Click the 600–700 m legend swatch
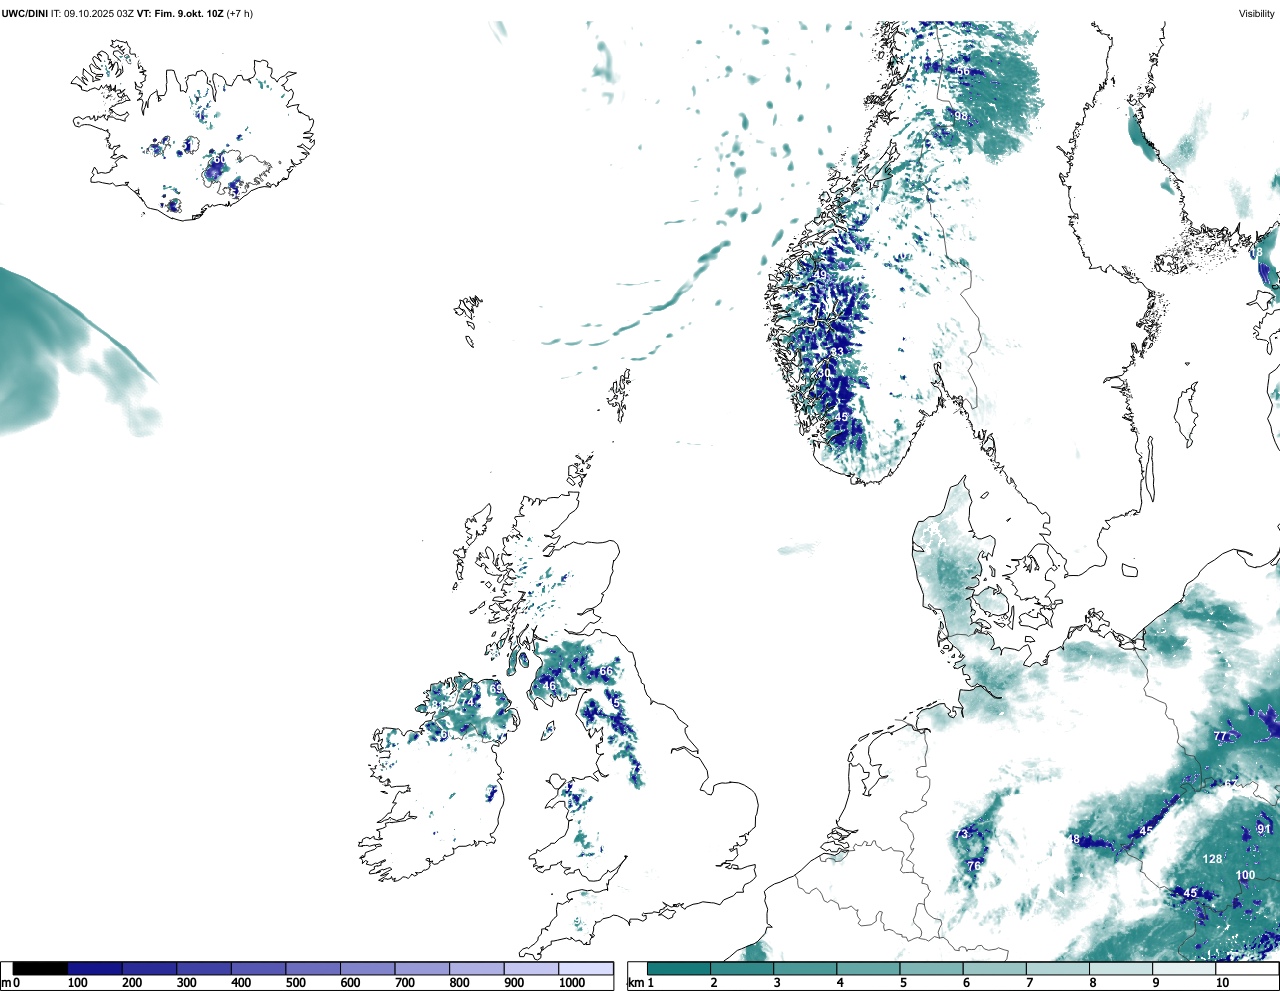Image resolution: width=1280 pixels, height=991 pixels. (367, 968)
